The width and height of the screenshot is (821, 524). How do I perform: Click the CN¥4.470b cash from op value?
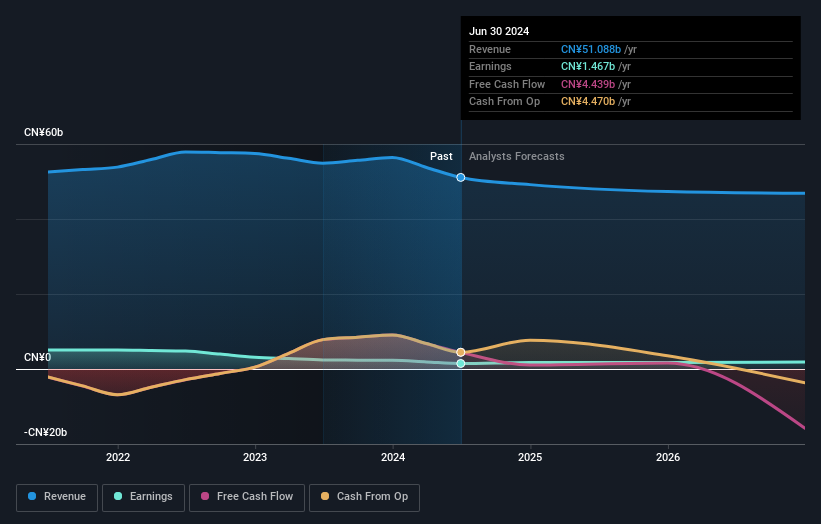click(587, 102)
